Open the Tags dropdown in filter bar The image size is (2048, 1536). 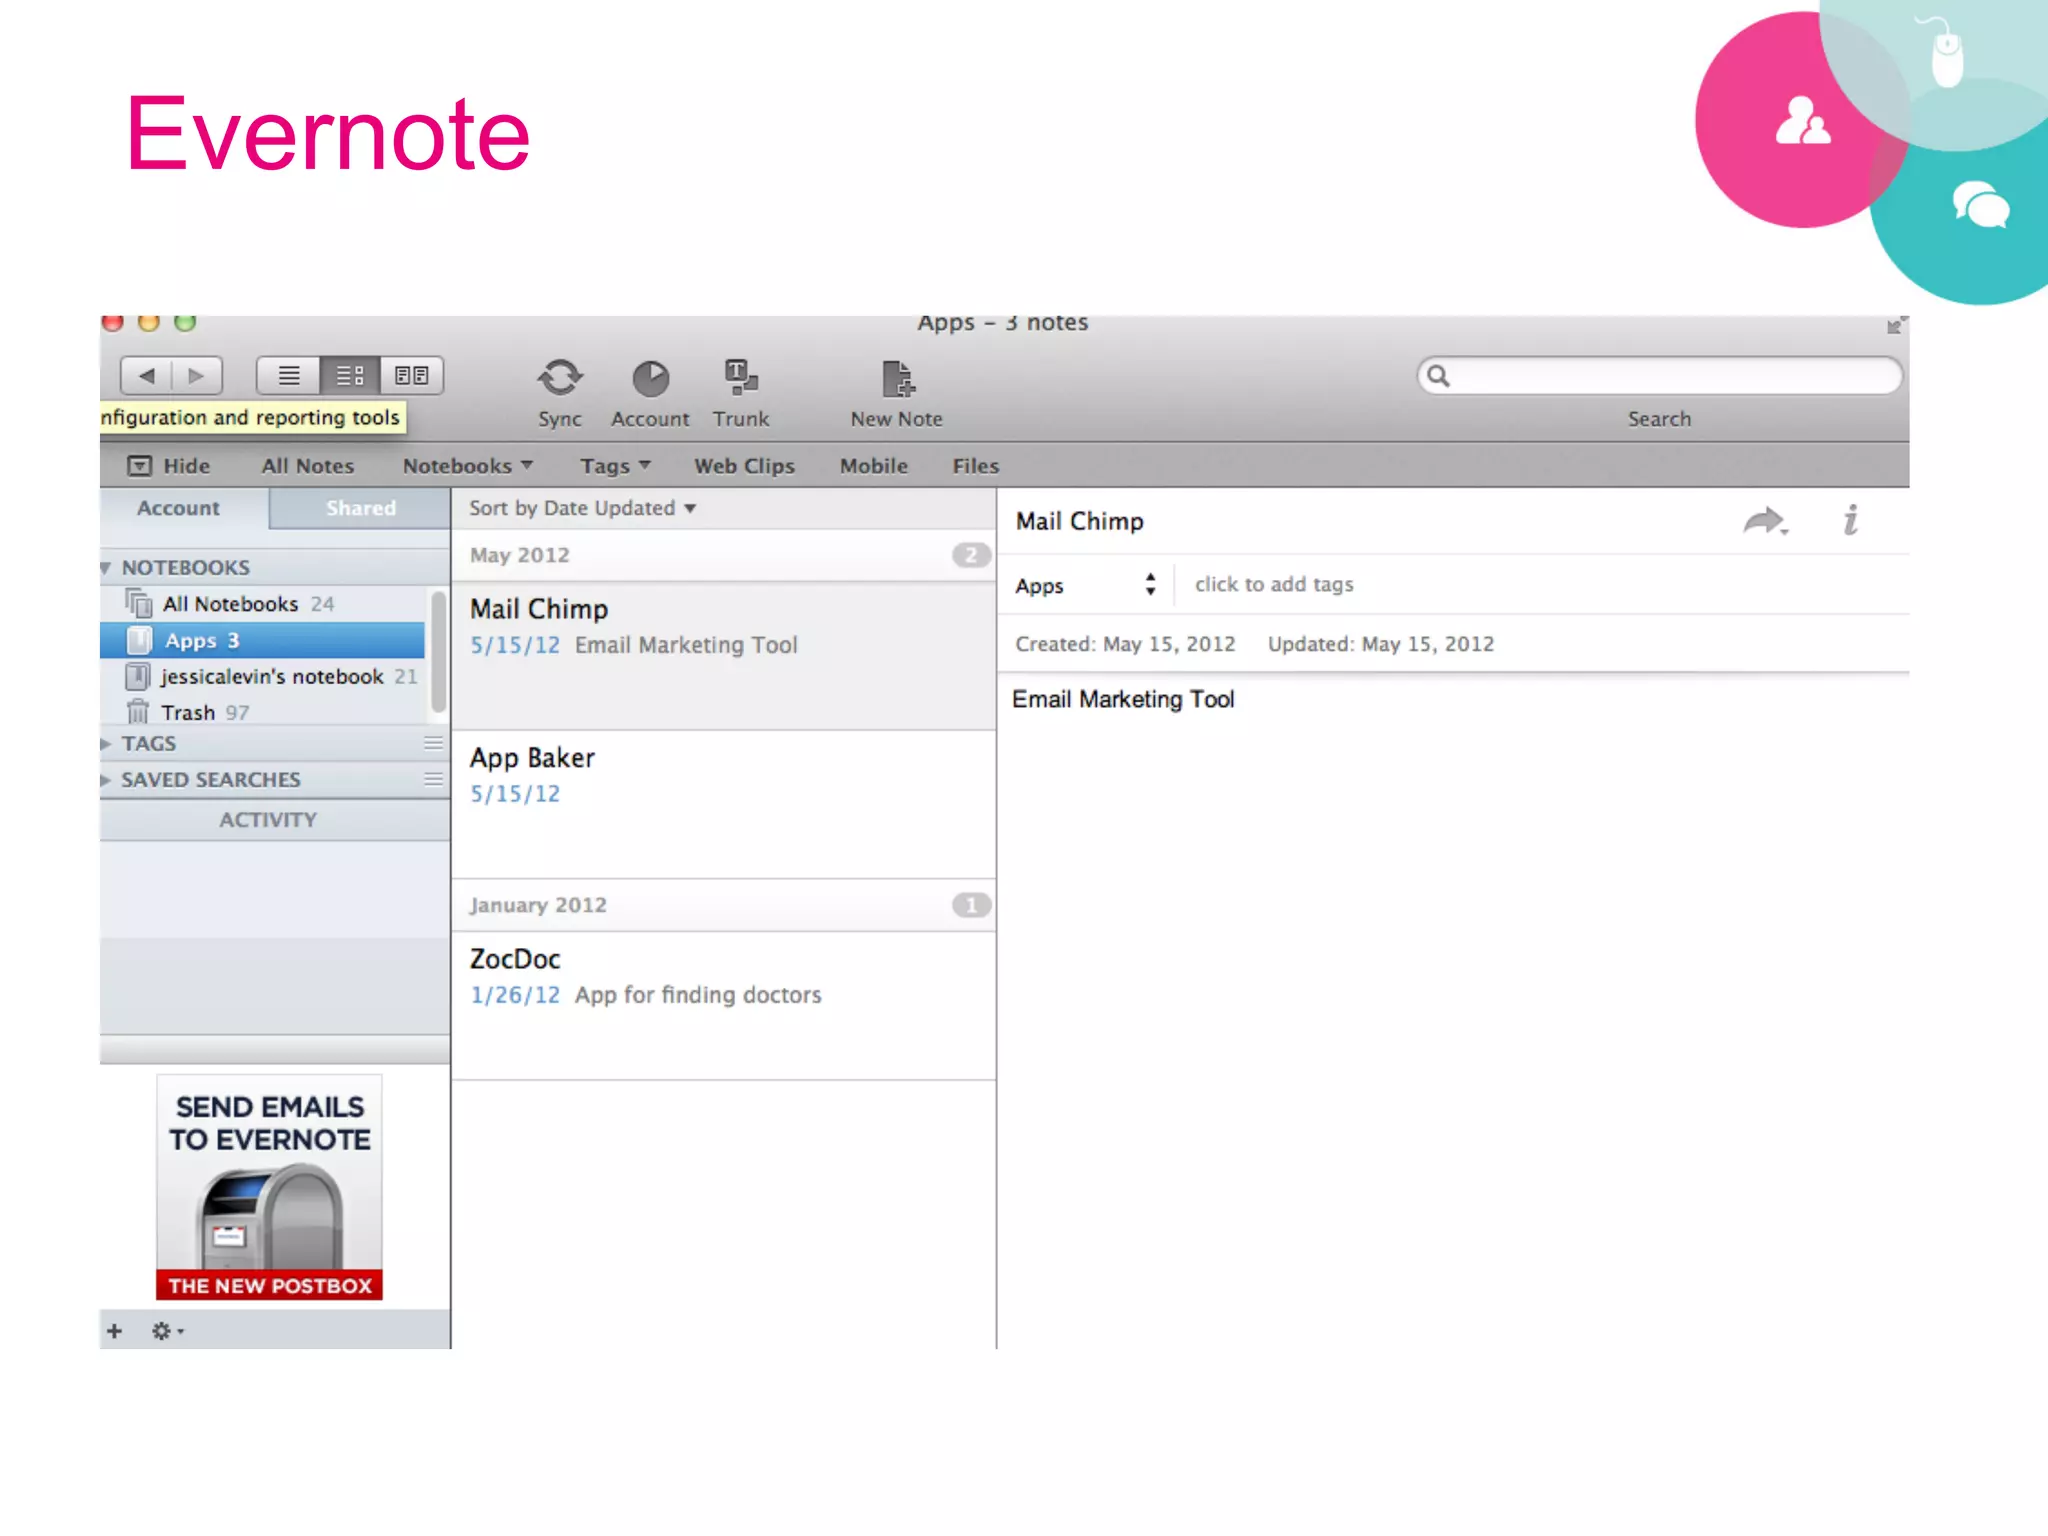click(615, 466)
